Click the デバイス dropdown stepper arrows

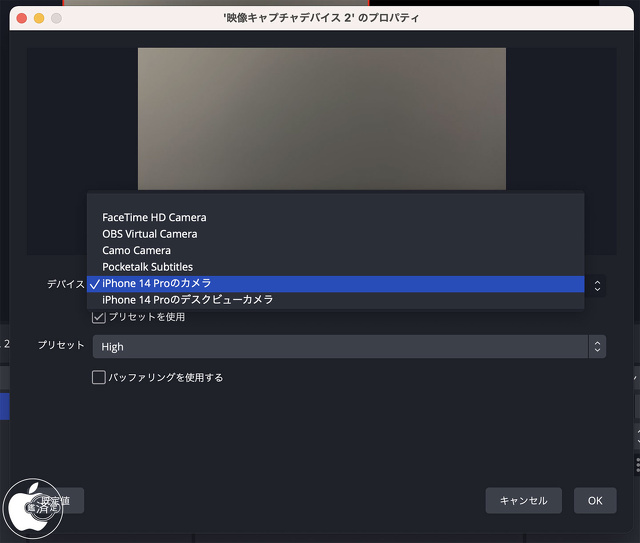597,286
